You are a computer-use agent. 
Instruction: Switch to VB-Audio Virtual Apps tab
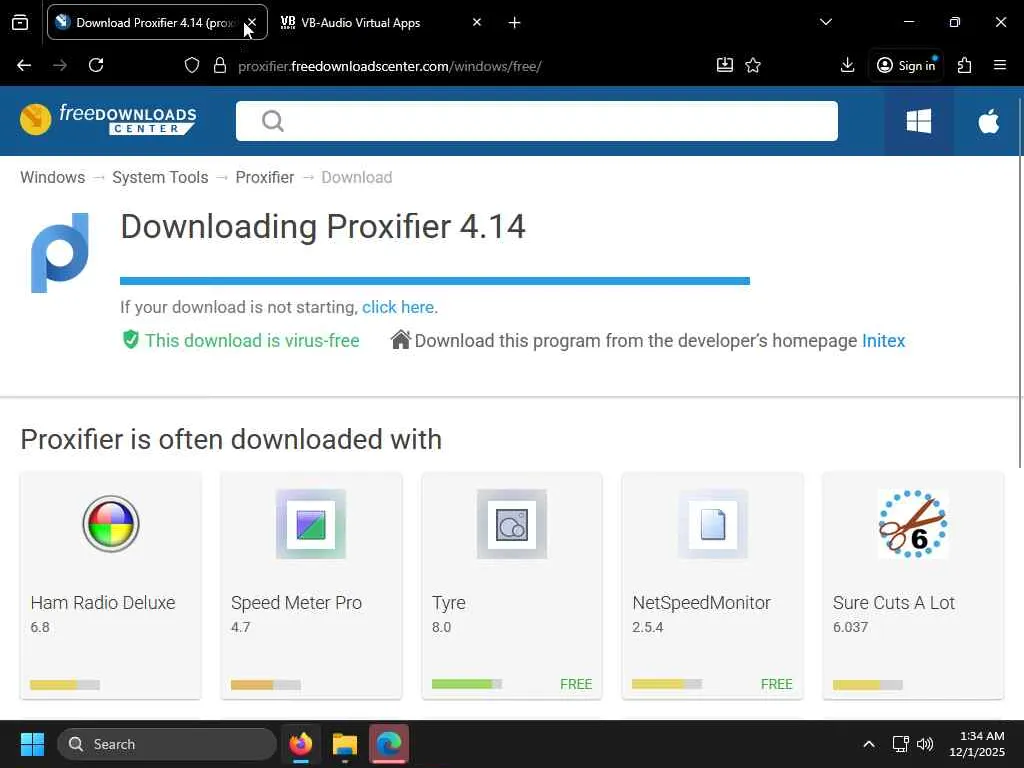pos(360,23)
